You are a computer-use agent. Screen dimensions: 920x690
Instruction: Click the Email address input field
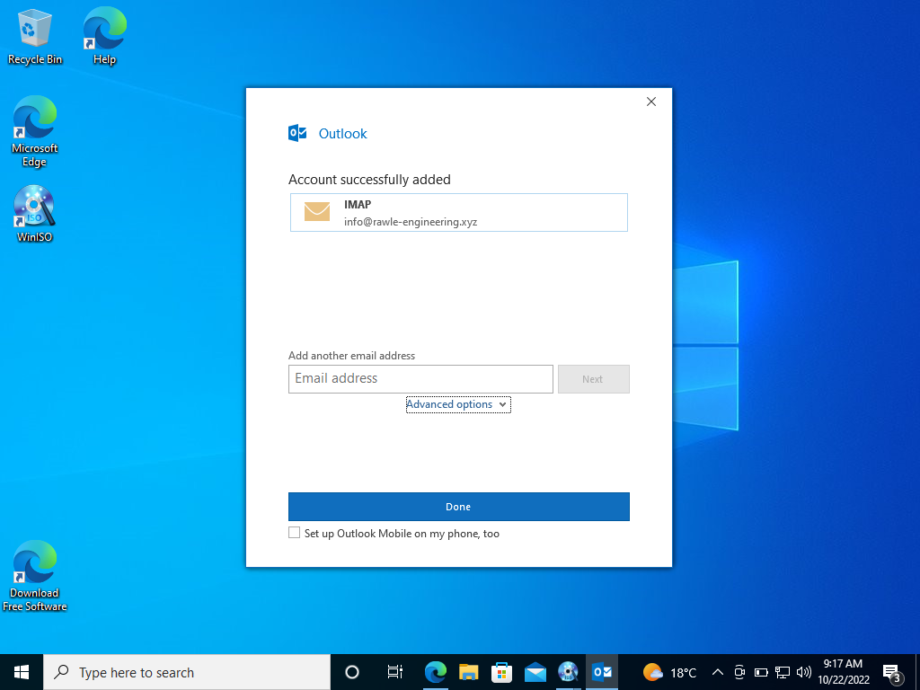click(x=420, y=379)
